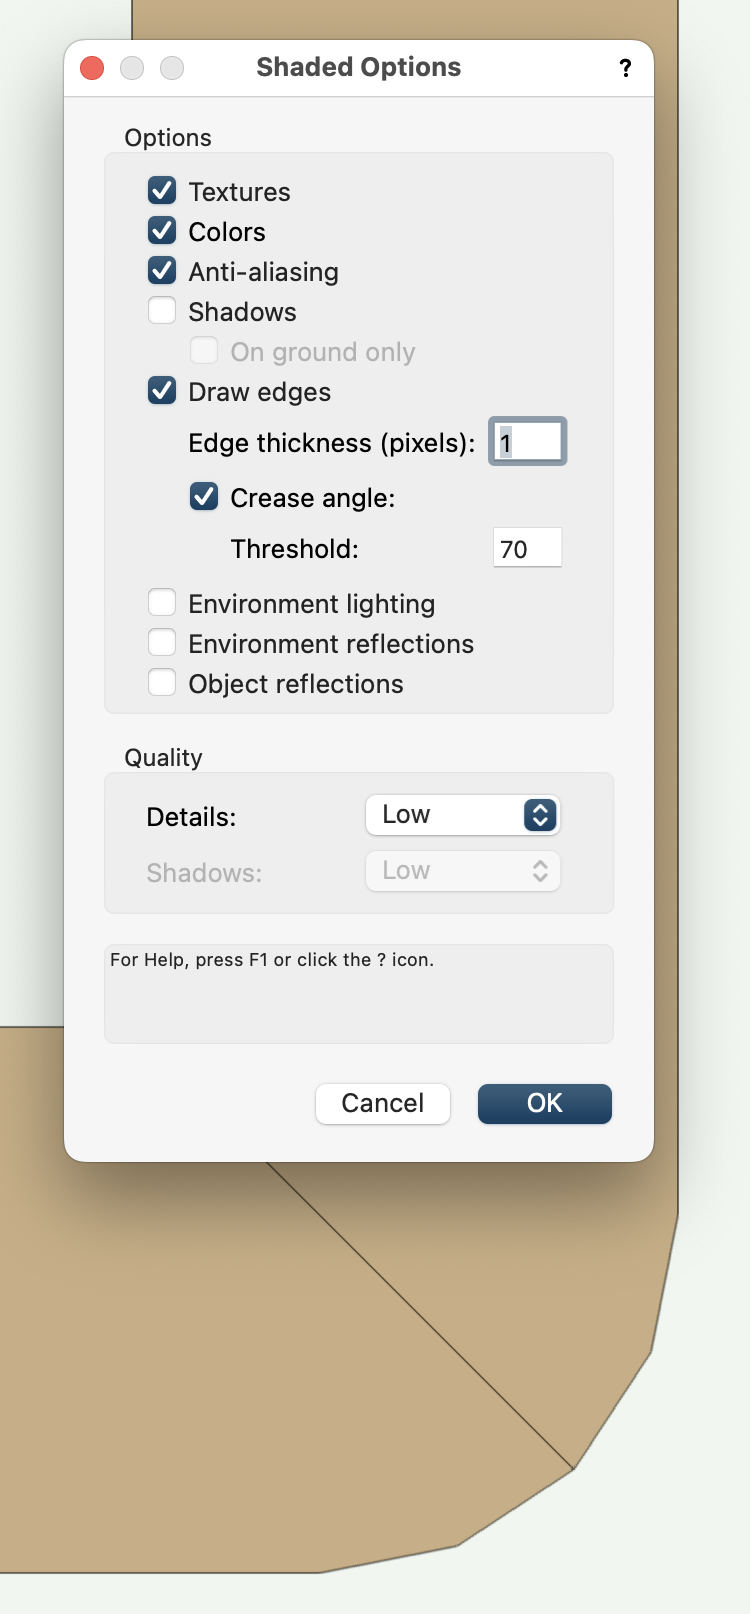Open the Details quality dropdown
This screenshot has width=750, height=1614.
[x=462, y=814]
